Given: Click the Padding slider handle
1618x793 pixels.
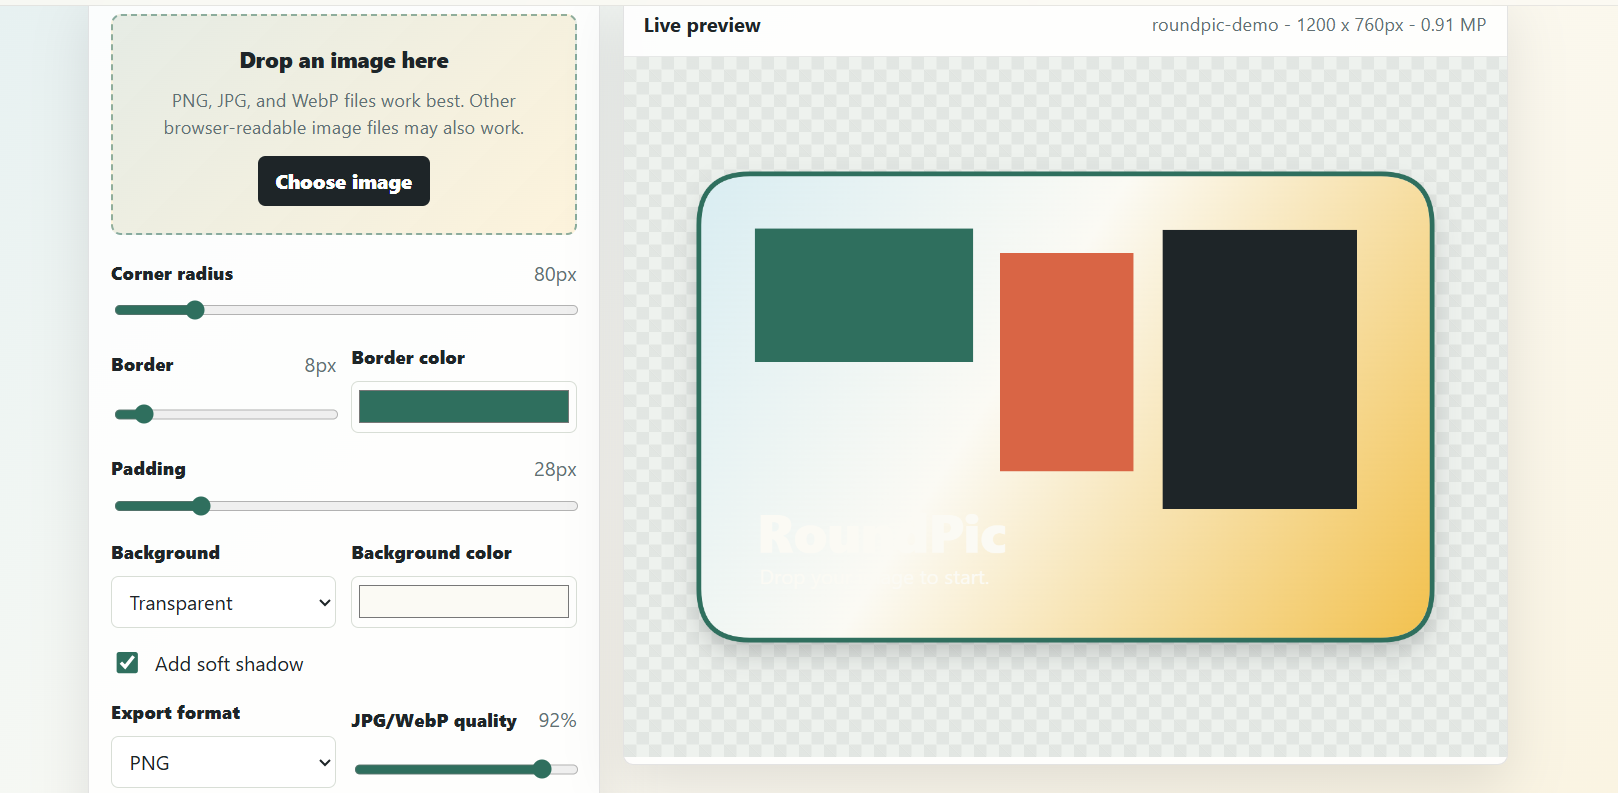Looking at the screenshot, I should pos(201,506).
